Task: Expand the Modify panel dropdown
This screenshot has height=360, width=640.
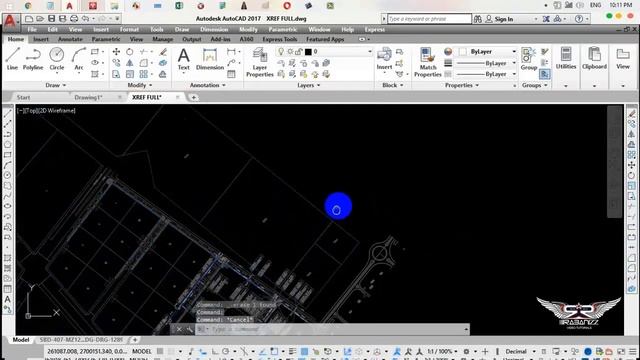Action: coord(140,85)
